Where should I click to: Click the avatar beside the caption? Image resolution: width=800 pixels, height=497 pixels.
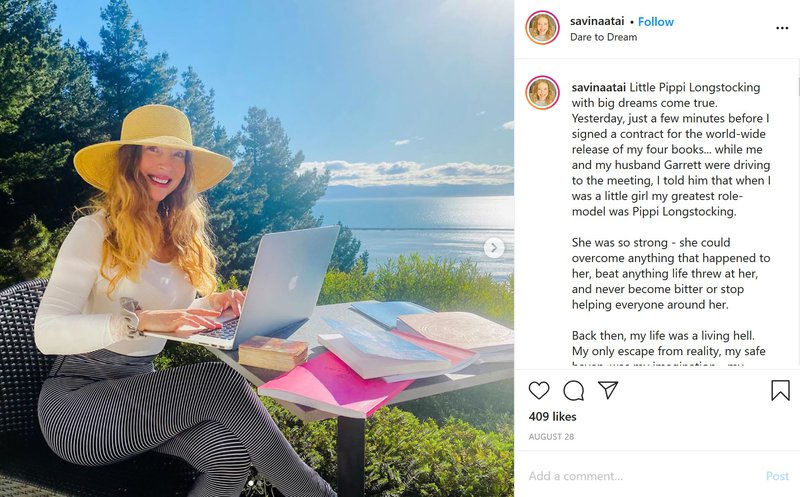coord(542,93)
